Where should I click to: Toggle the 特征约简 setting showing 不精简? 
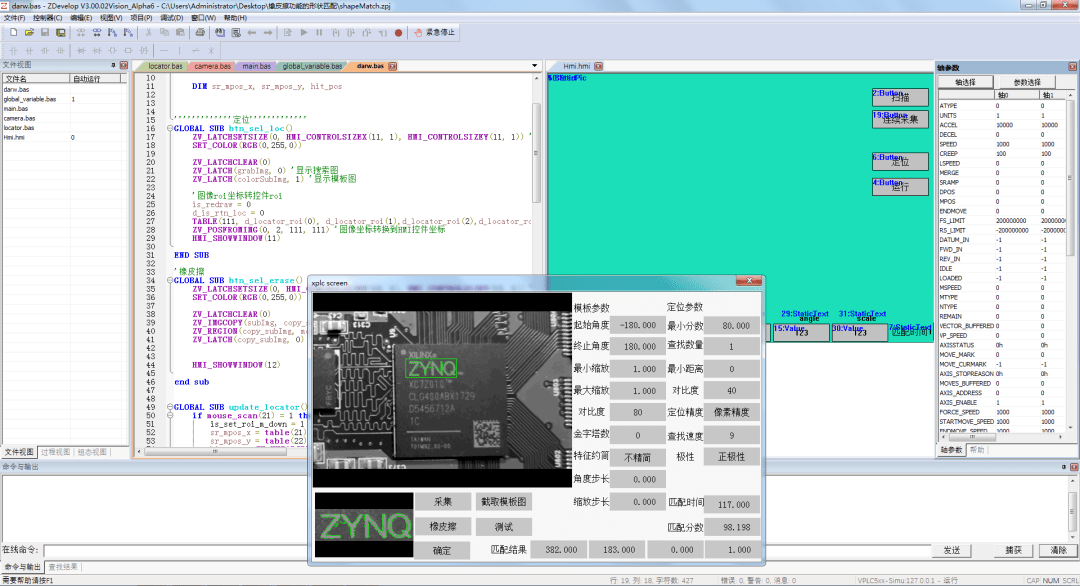pyautogui.click(x=637, y=457)
